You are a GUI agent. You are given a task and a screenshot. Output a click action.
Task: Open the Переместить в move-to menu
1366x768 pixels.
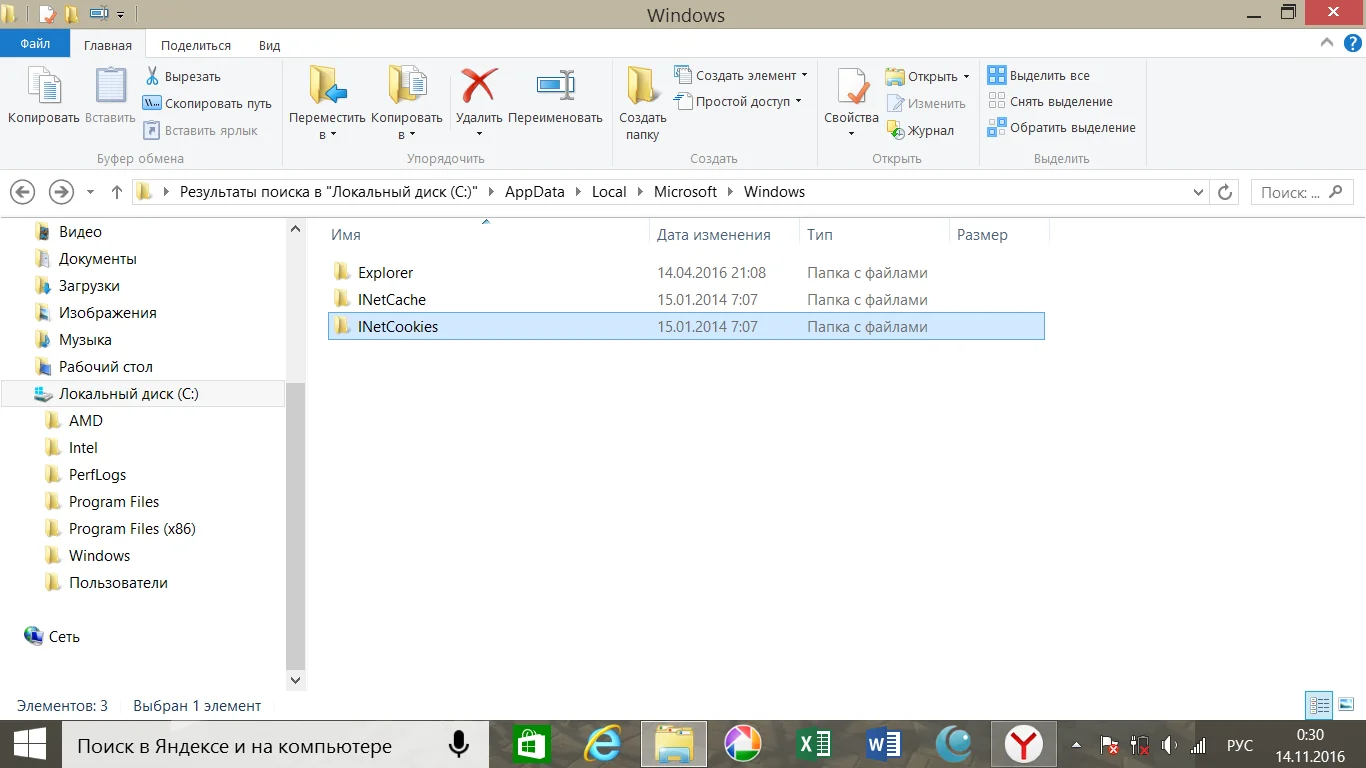(x=327, y=104)
